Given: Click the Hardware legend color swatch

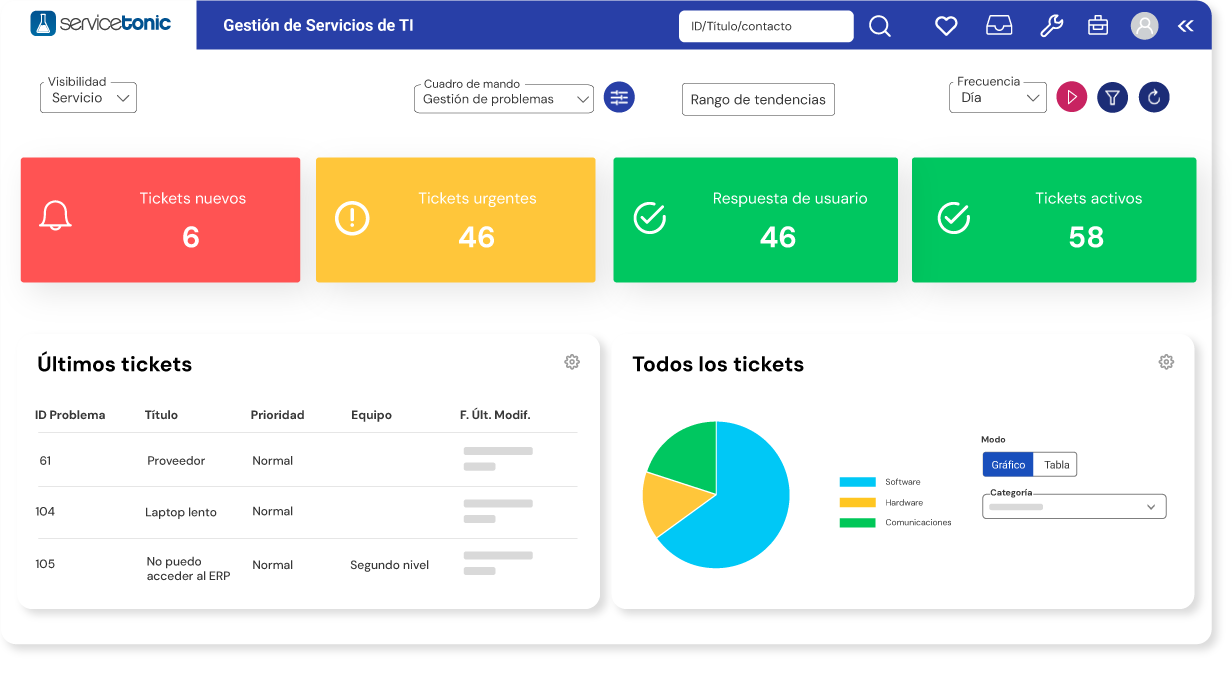Looking at the screenshot, I should 857,502.
